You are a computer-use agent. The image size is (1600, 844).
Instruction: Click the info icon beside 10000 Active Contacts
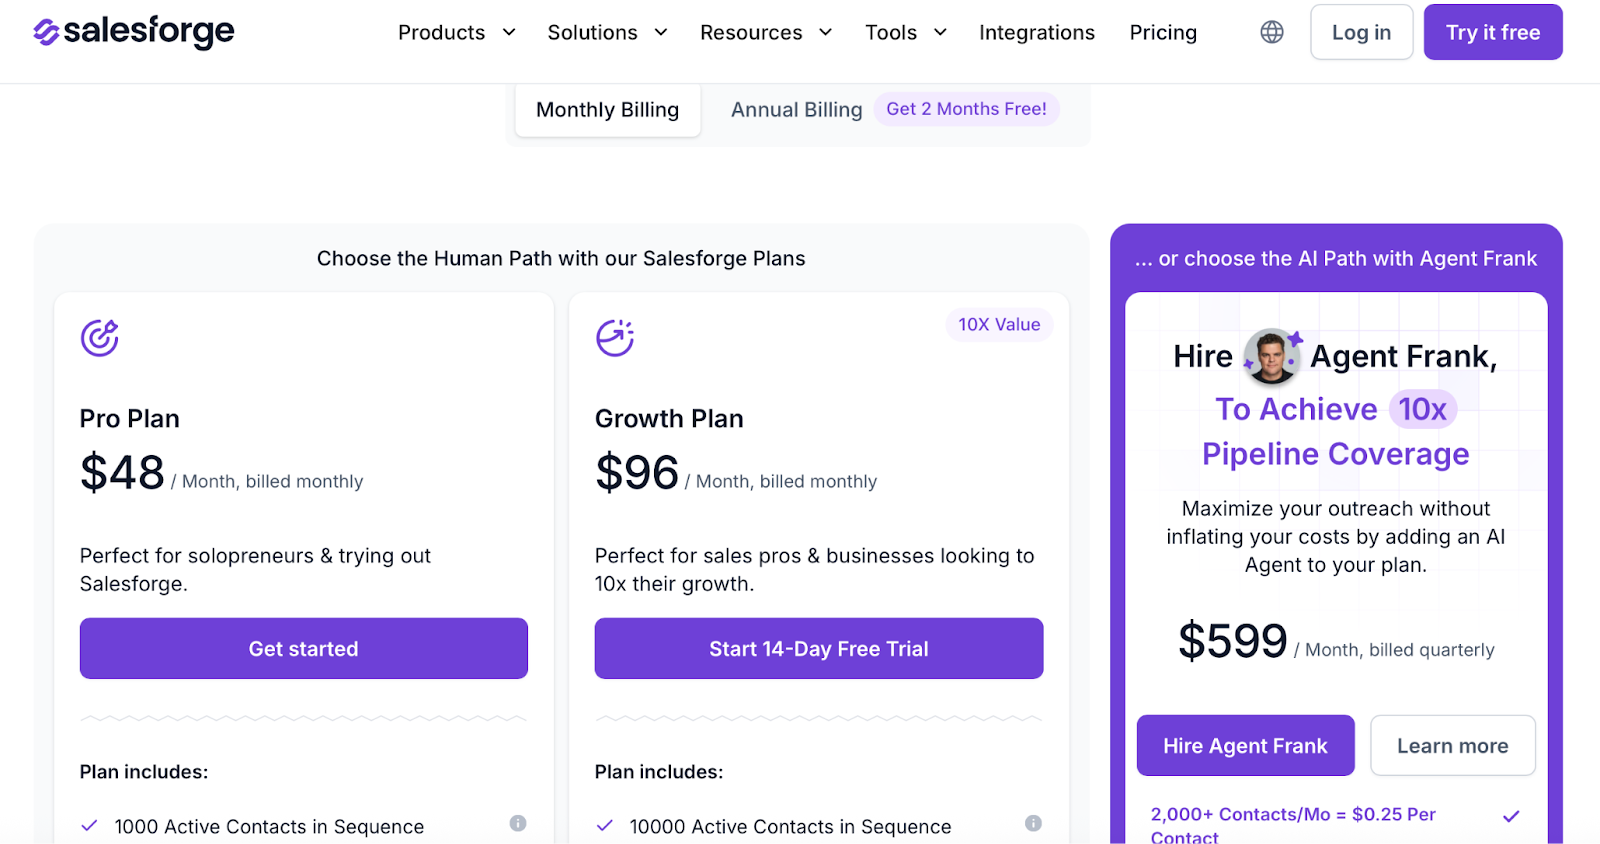[x=1033, y=822]
